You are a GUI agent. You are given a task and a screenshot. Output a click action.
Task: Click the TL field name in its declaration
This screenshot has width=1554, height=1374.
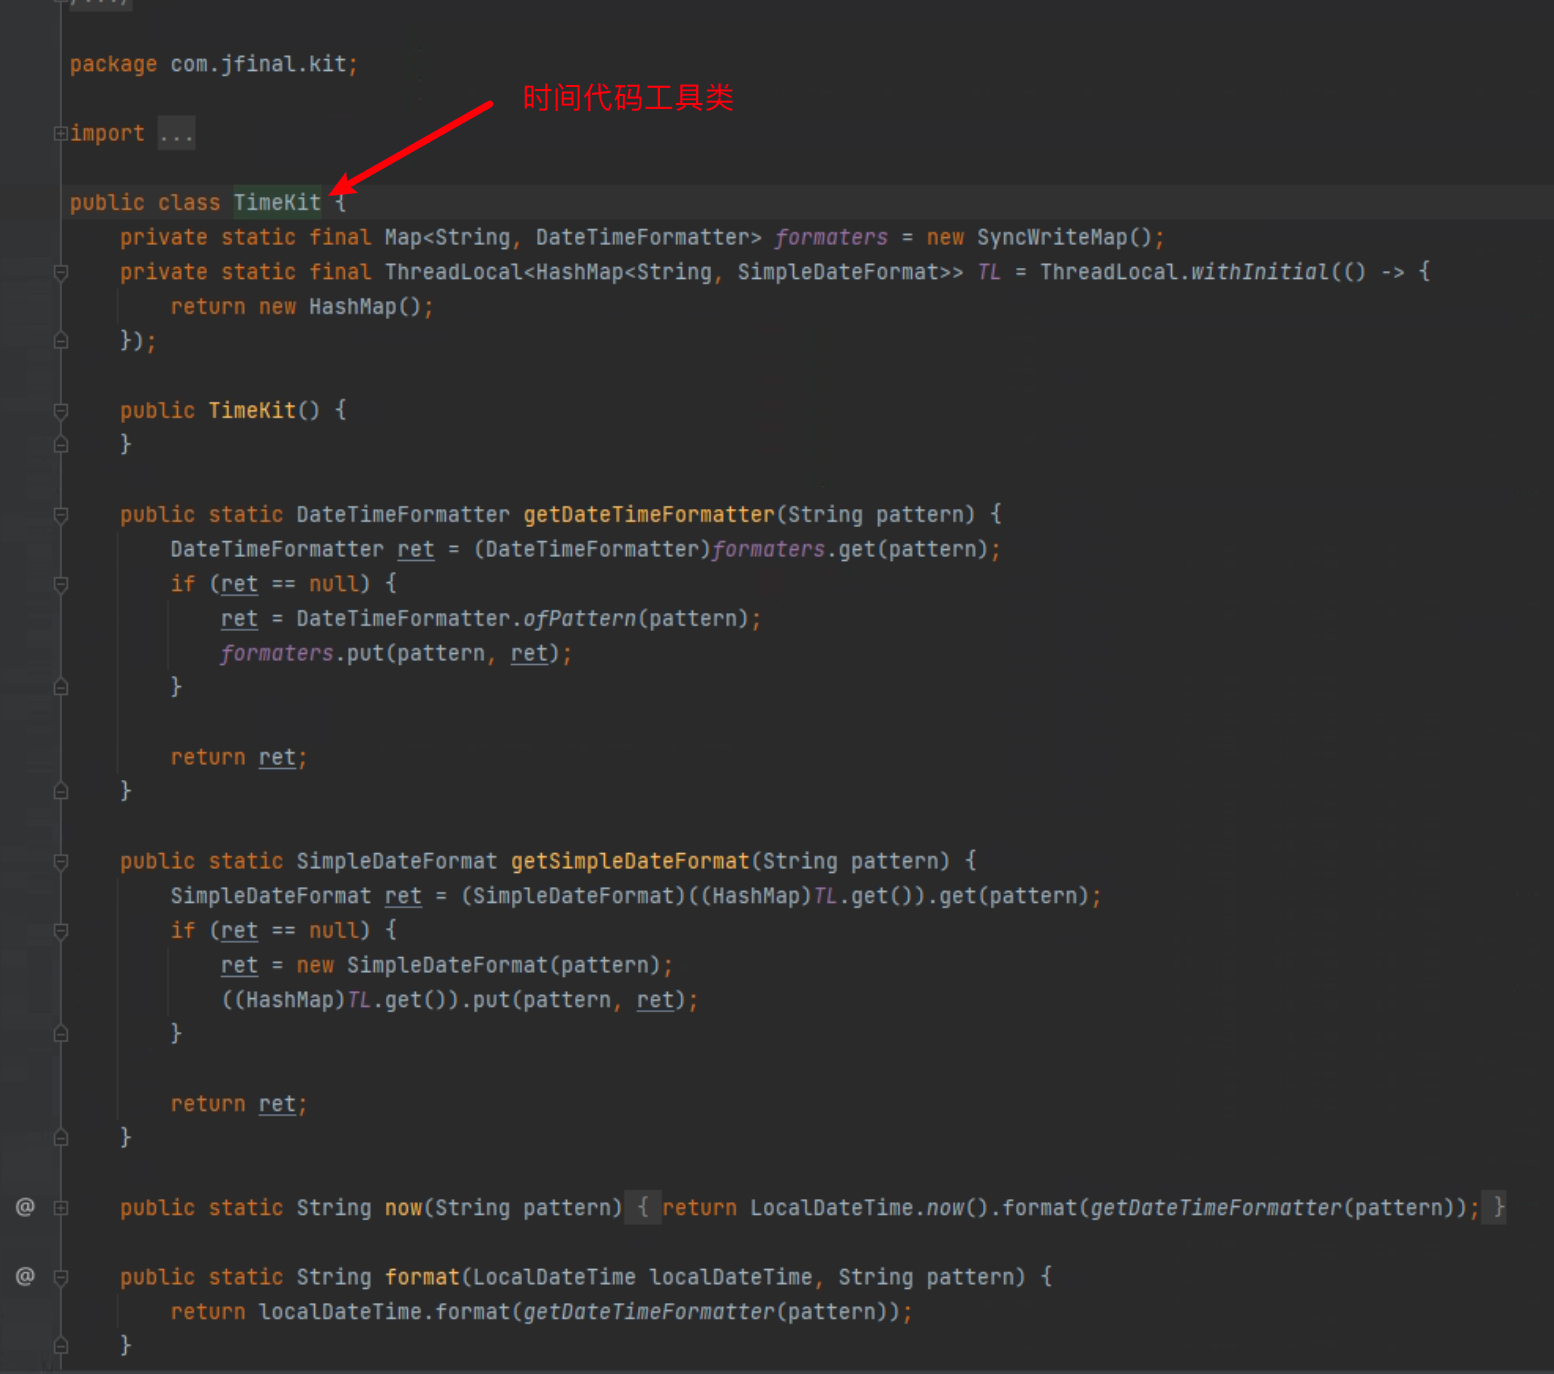pos(988,272)
